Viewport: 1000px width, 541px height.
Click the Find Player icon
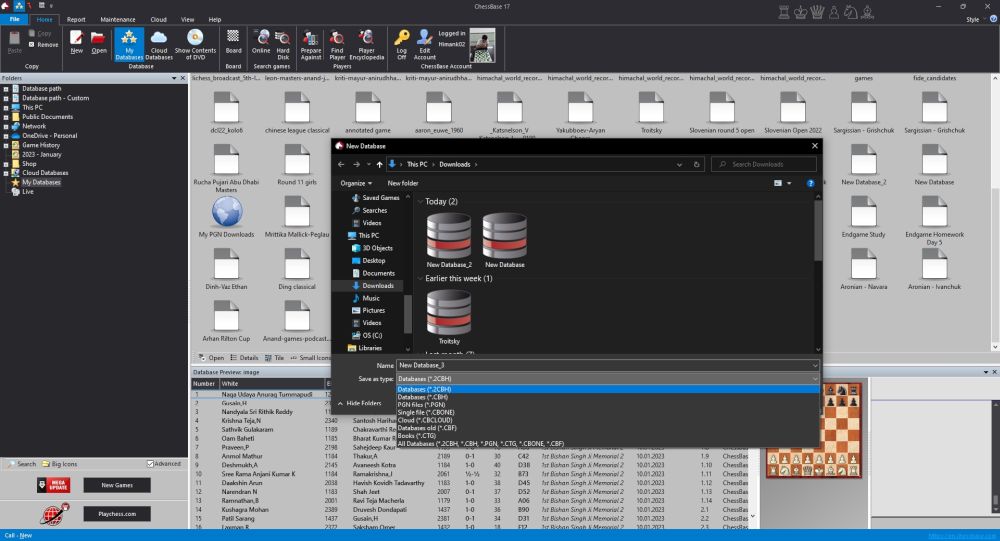337,43
